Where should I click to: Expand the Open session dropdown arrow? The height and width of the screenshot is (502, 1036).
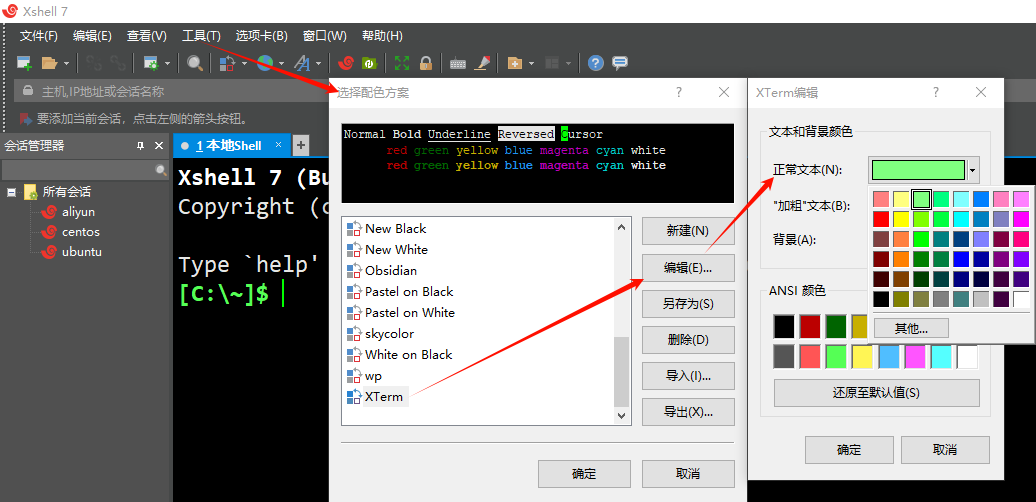tap(66, 63)
